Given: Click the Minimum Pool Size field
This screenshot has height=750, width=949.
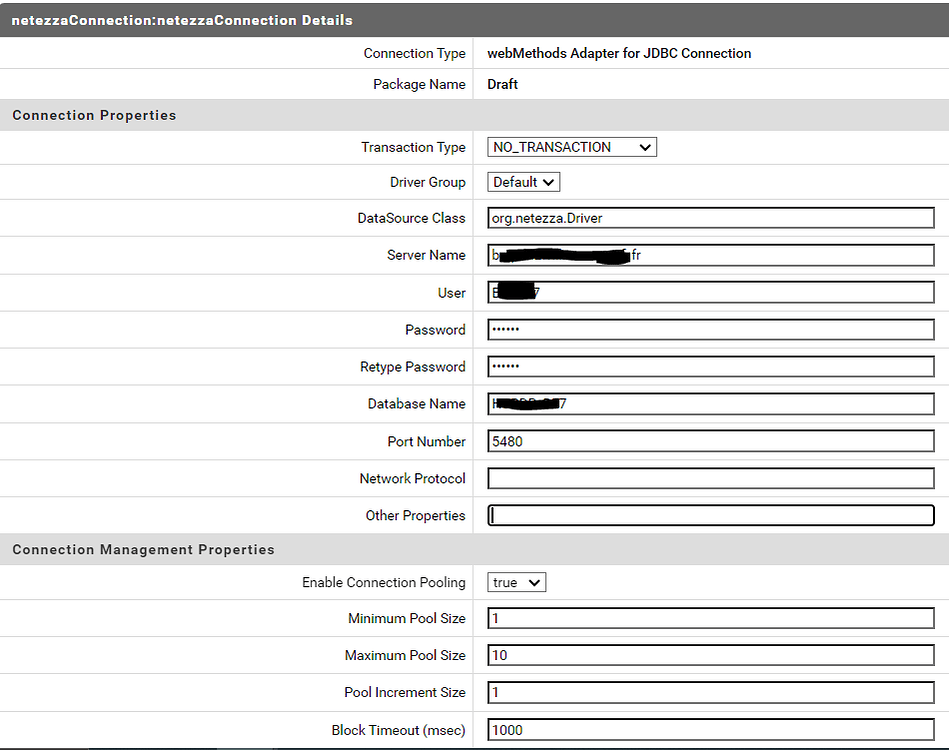Looking at the screenshot, I should pos(710,618).
